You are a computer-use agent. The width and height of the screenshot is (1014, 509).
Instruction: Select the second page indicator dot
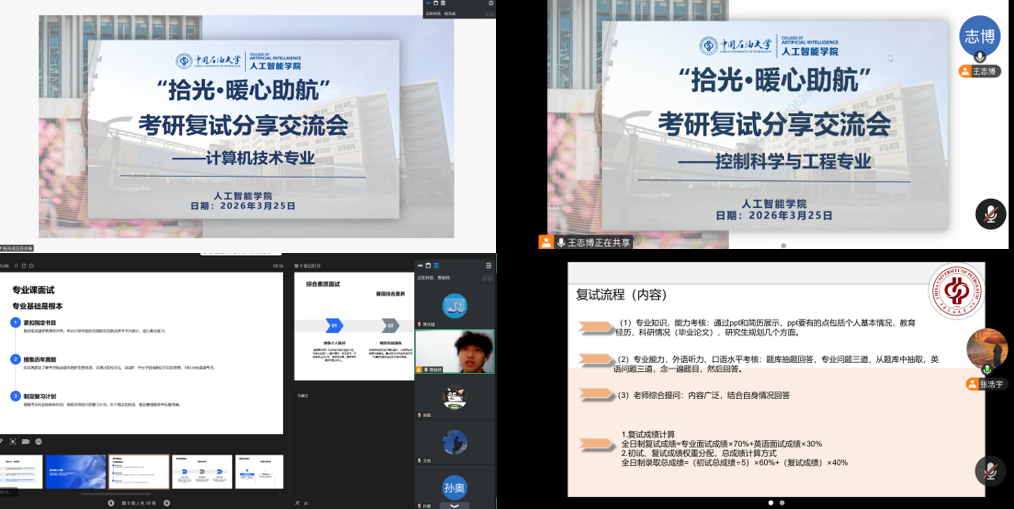[x=781, y=502]
